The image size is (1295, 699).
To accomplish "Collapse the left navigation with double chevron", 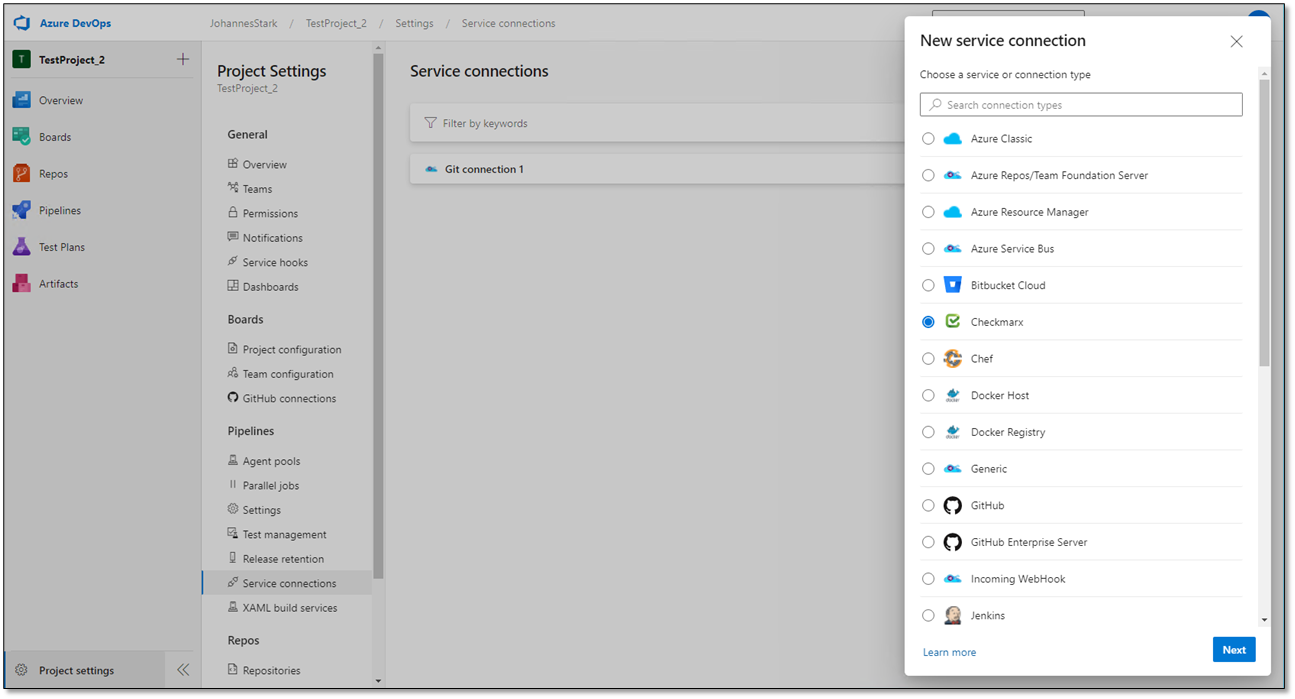I will coord(183,670).
